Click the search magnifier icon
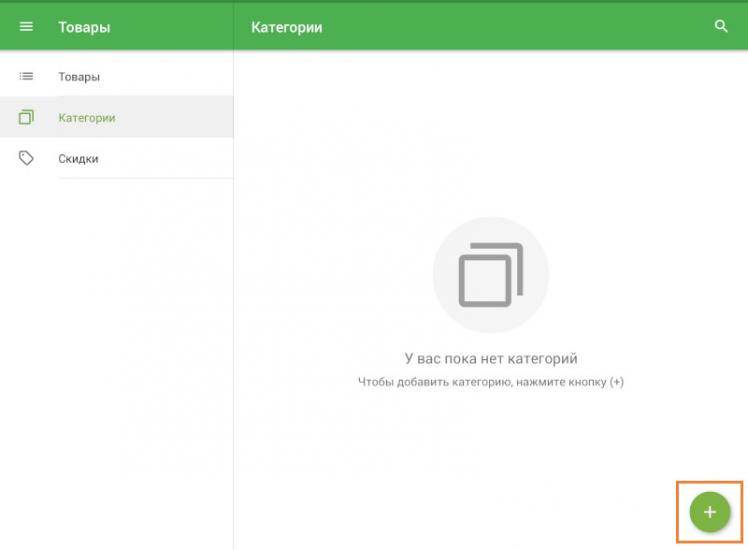 tap(721, 27)
